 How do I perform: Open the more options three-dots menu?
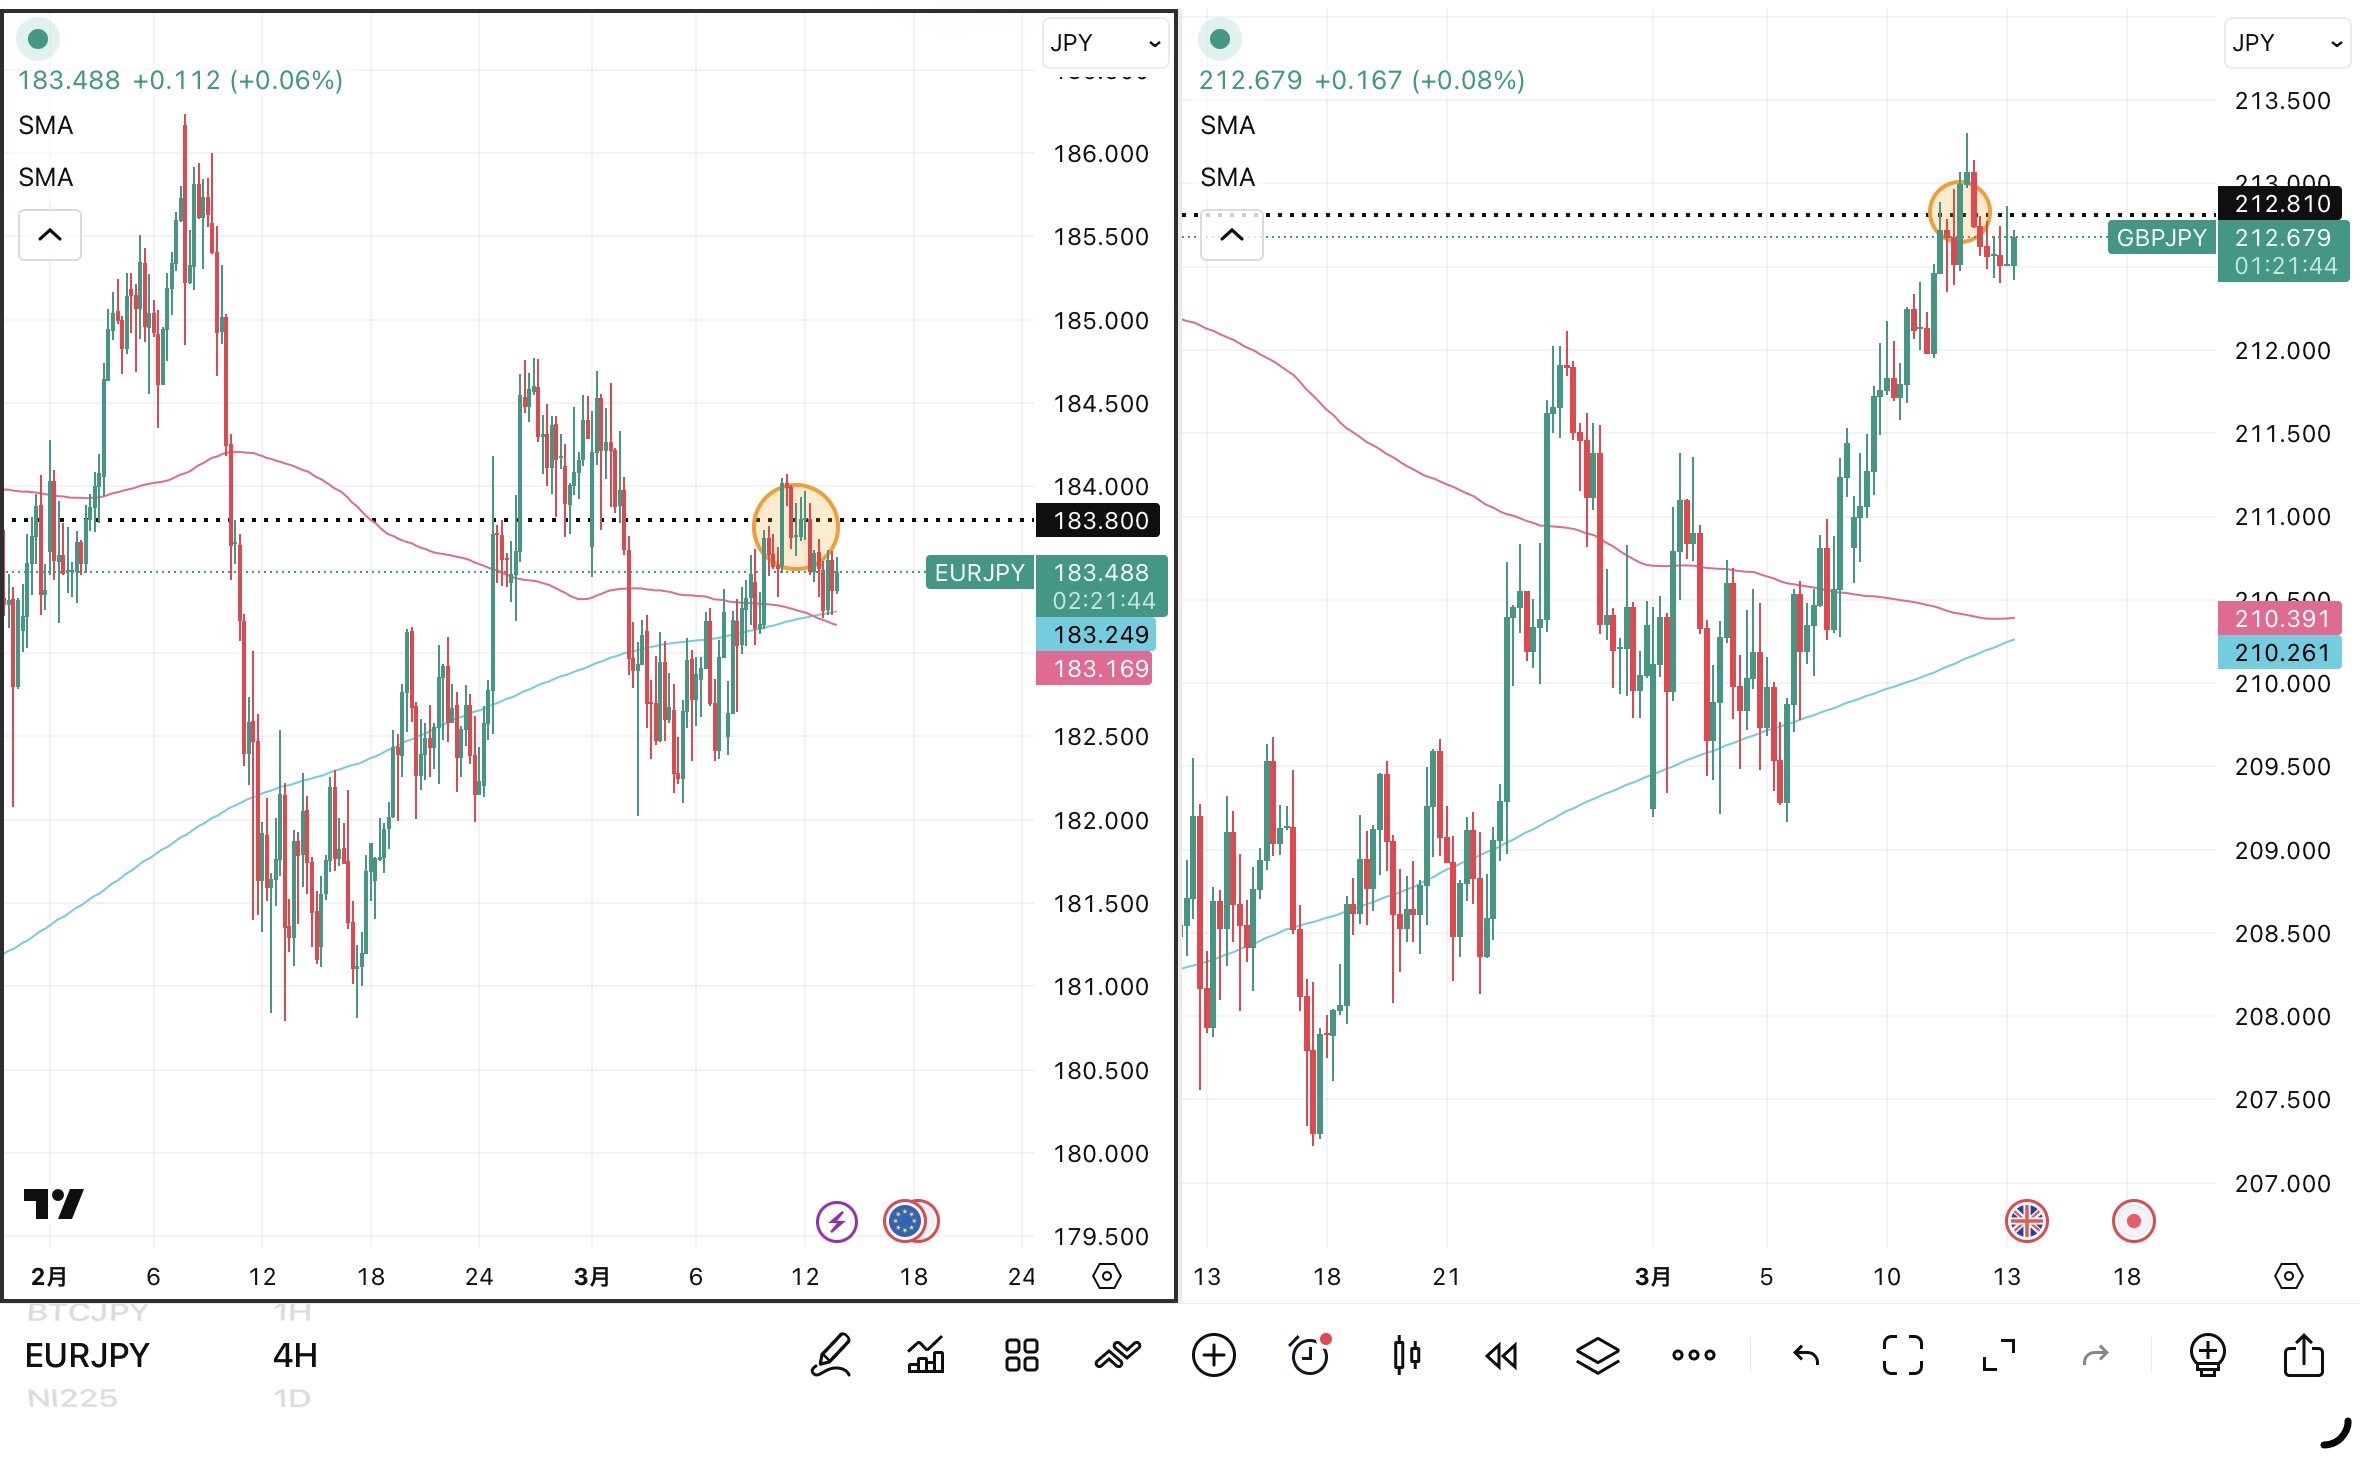(1693, 1355)
